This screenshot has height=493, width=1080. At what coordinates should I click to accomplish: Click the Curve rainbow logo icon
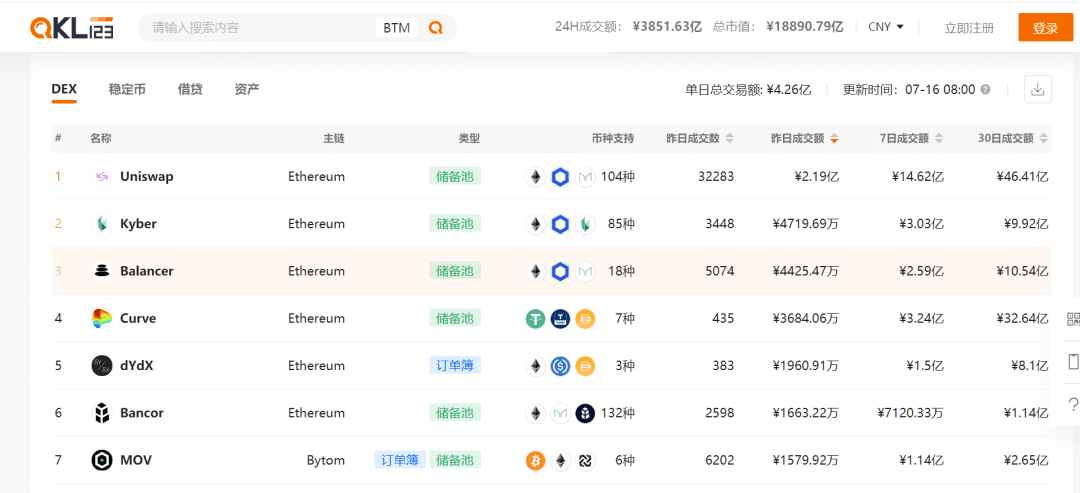coord(102,318)
